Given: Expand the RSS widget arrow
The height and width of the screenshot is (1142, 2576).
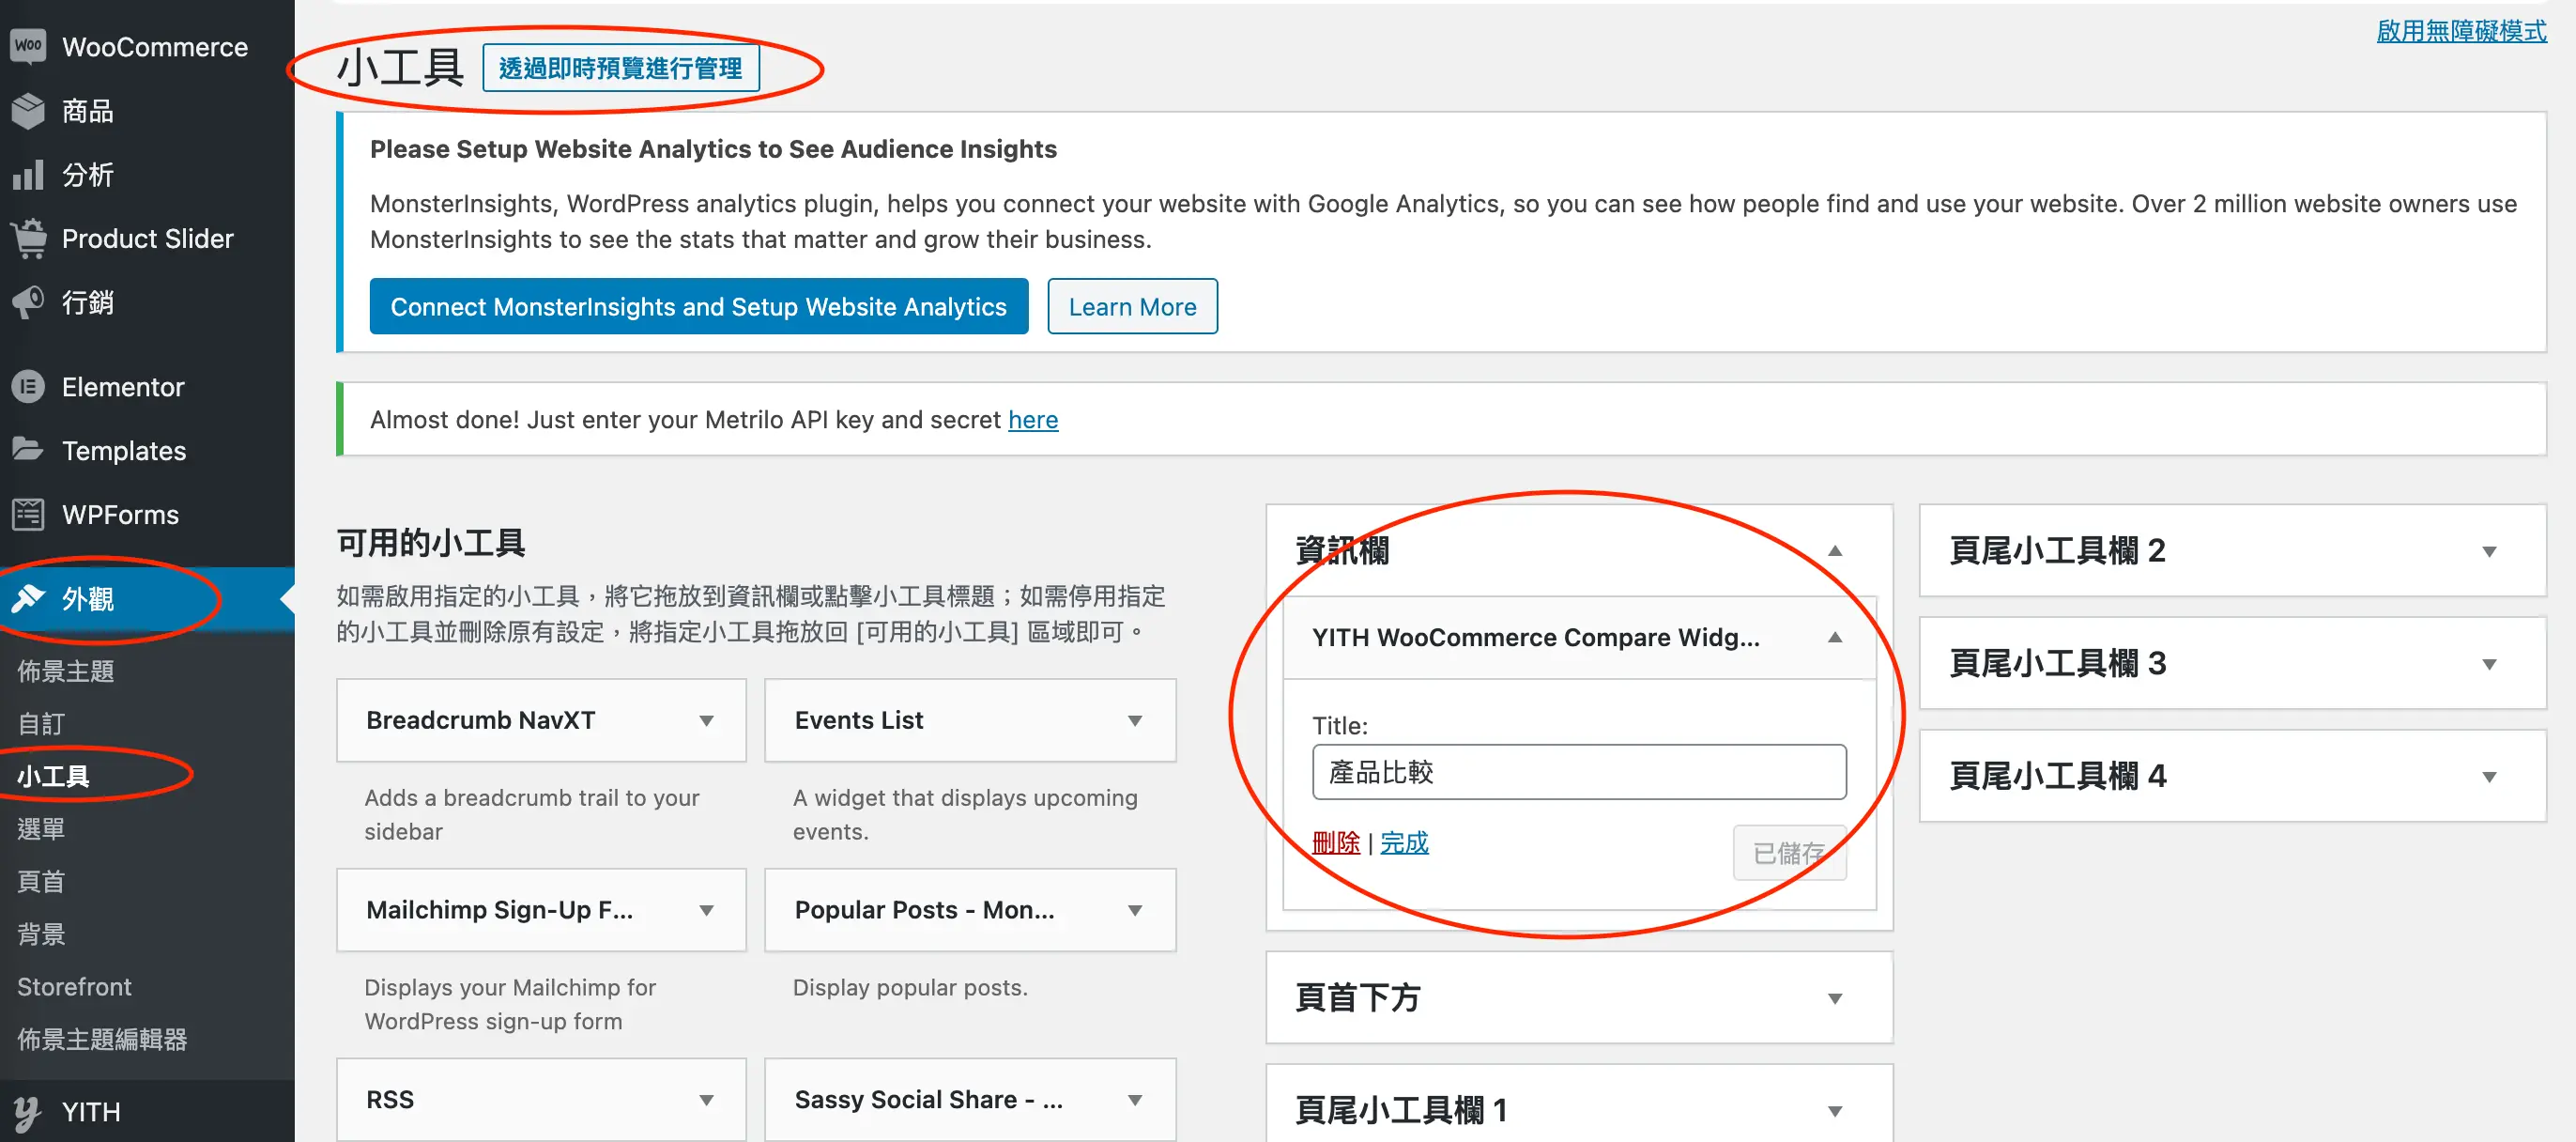Looking at the screenshot, I should click(706, 1100).
